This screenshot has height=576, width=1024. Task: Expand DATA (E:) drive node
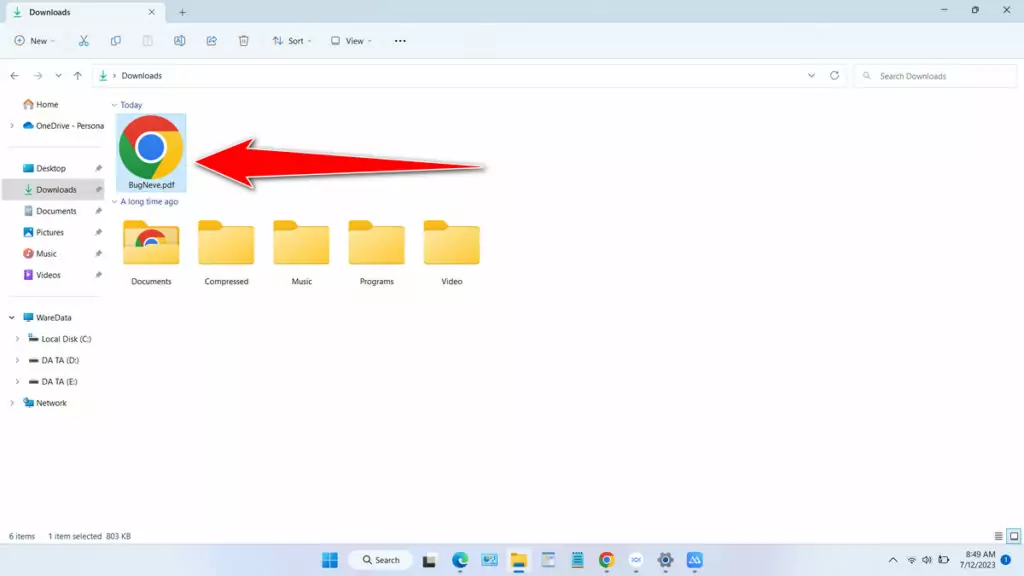click(18, 381)
